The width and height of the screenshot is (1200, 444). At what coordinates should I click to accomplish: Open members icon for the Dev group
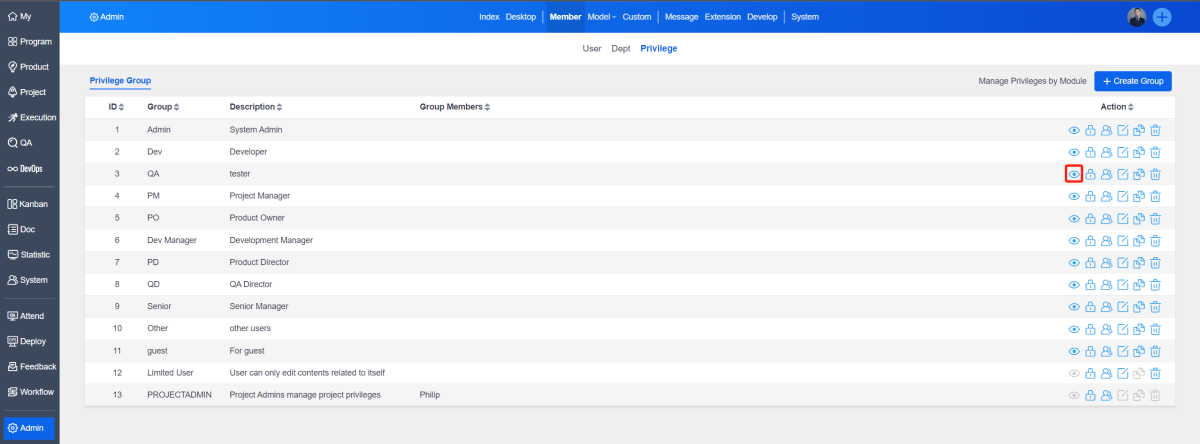[x=1106, y=152]
